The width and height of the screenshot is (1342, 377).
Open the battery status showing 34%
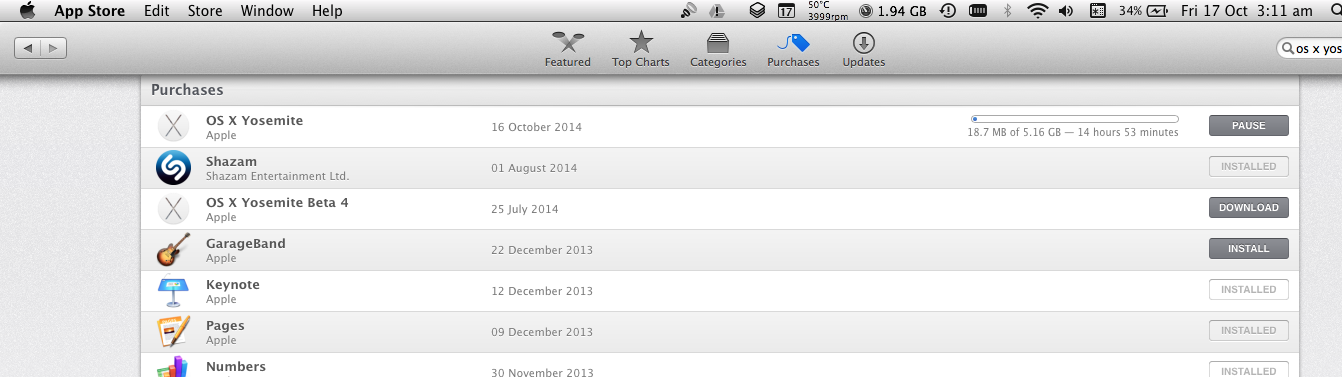[x=1143, y=11]
